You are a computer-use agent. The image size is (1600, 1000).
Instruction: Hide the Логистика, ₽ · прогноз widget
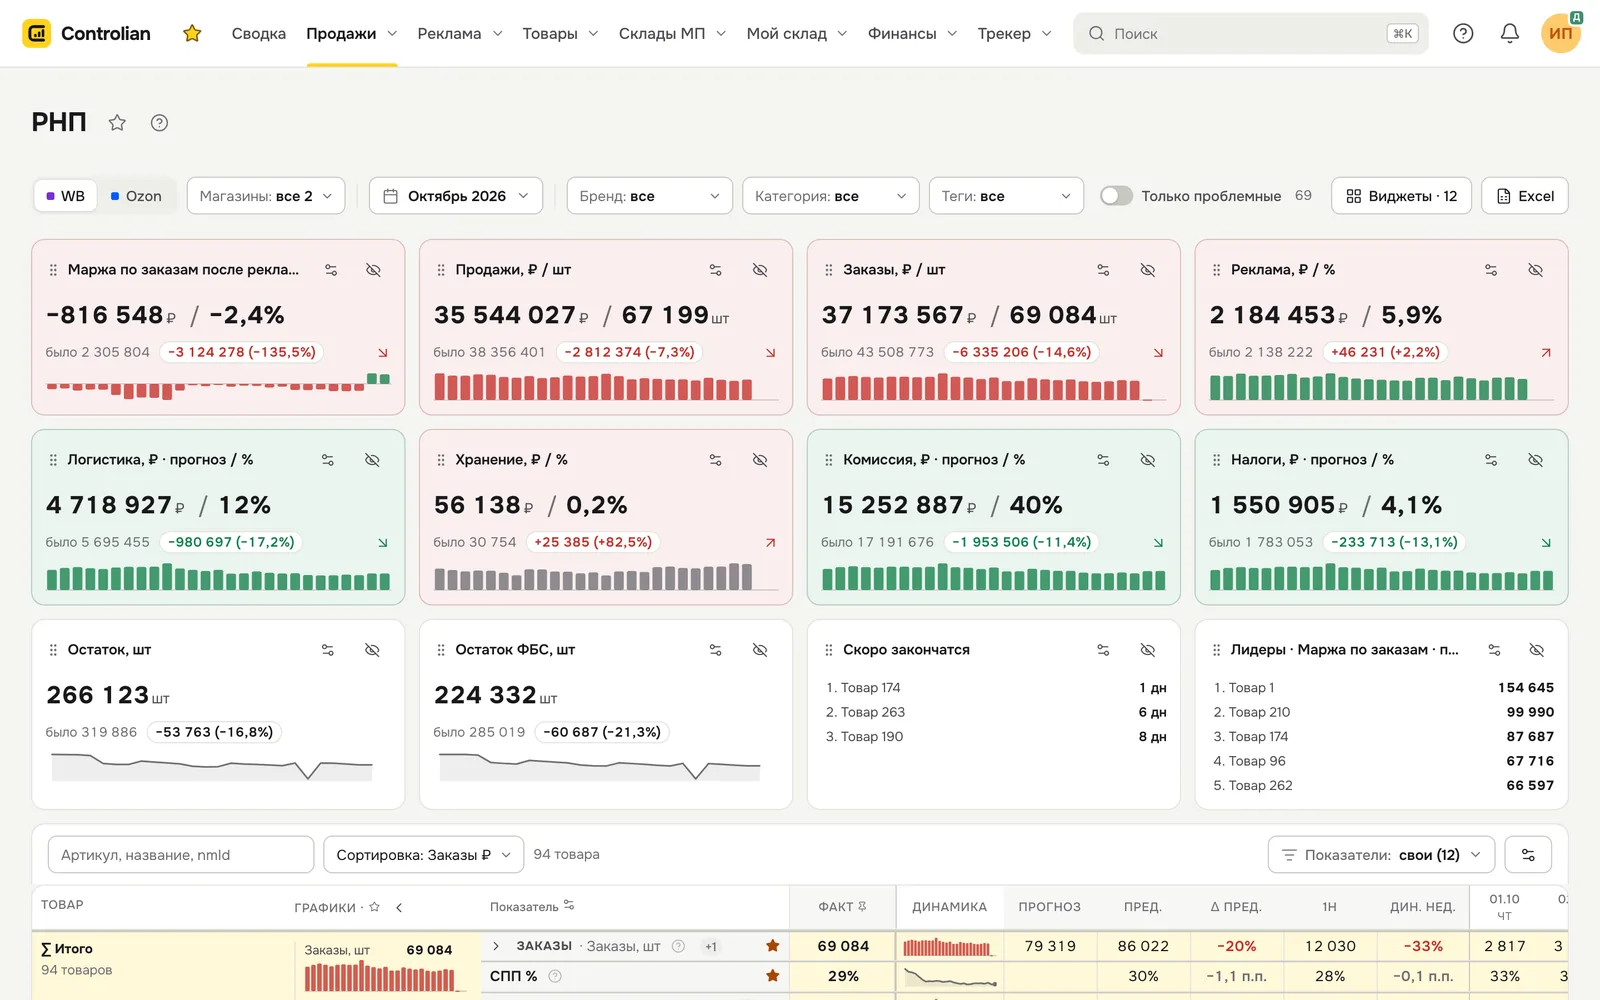pyautogui.click(x=372, y=460)
